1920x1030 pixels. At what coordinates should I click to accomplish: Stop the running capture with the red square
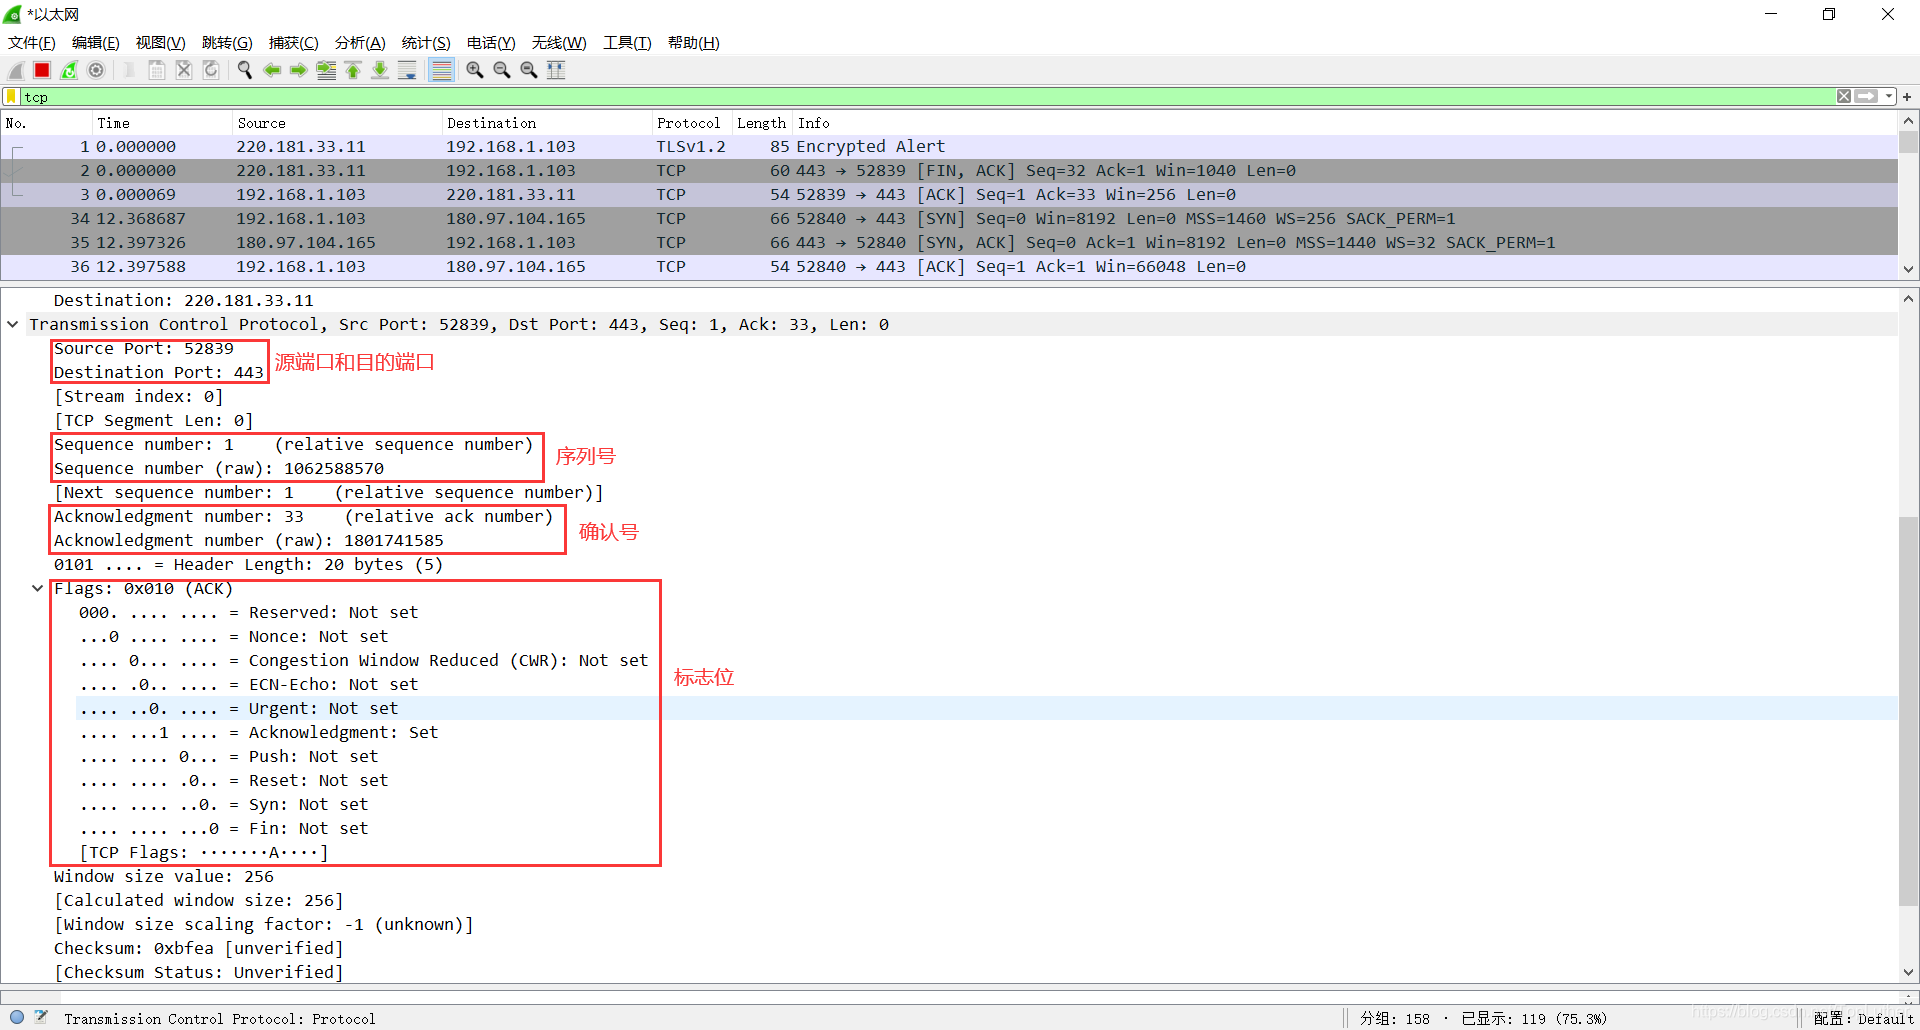coord(42,70)
